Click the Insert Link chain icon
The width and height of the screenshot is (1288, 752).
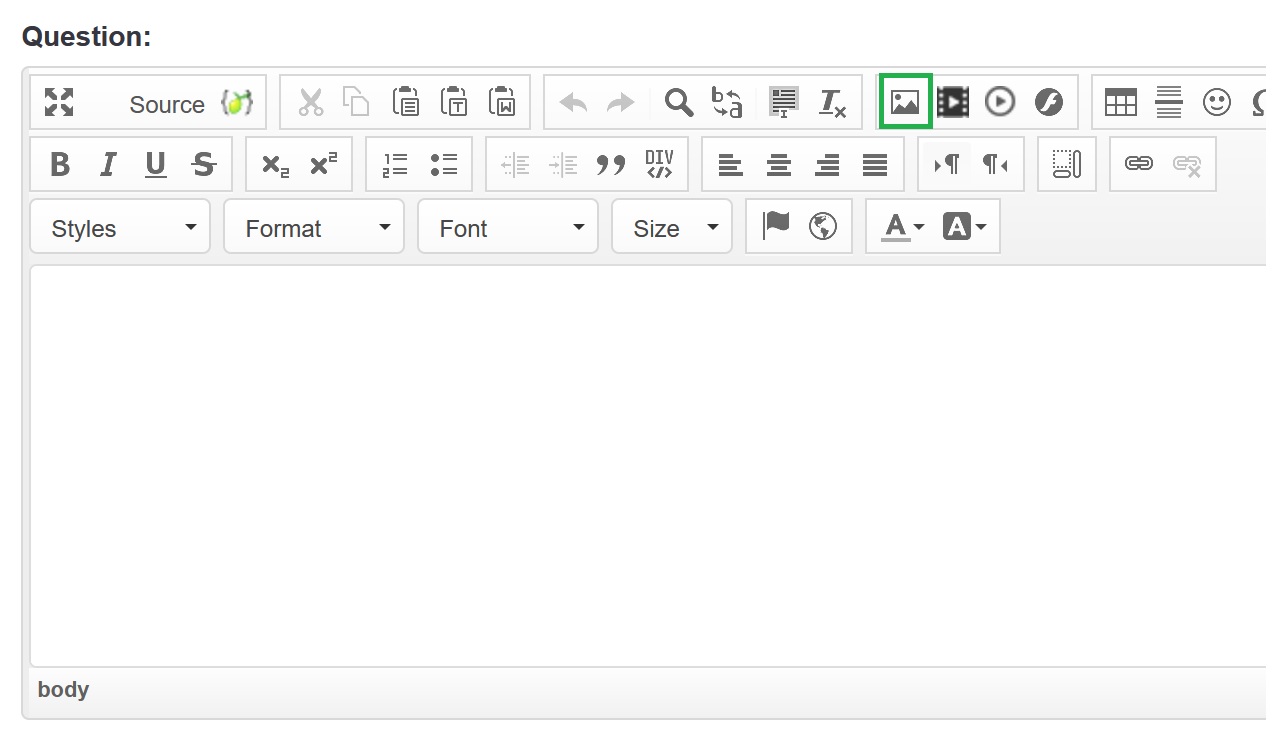1139,164
